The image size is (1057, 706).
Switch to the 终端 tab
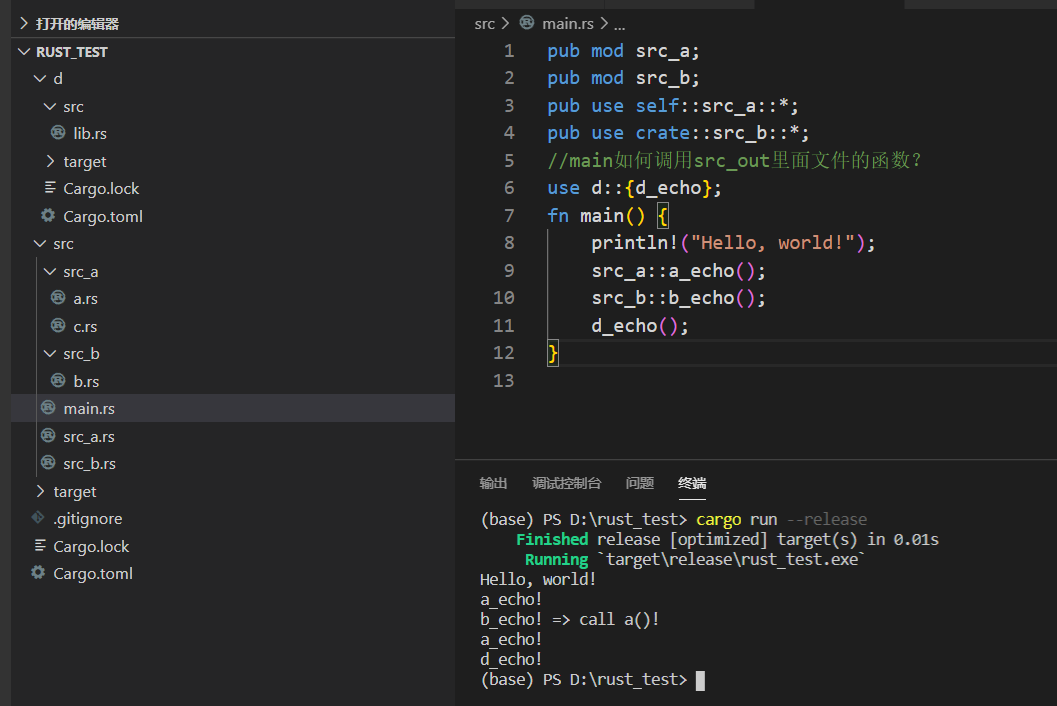pos(691,482)
